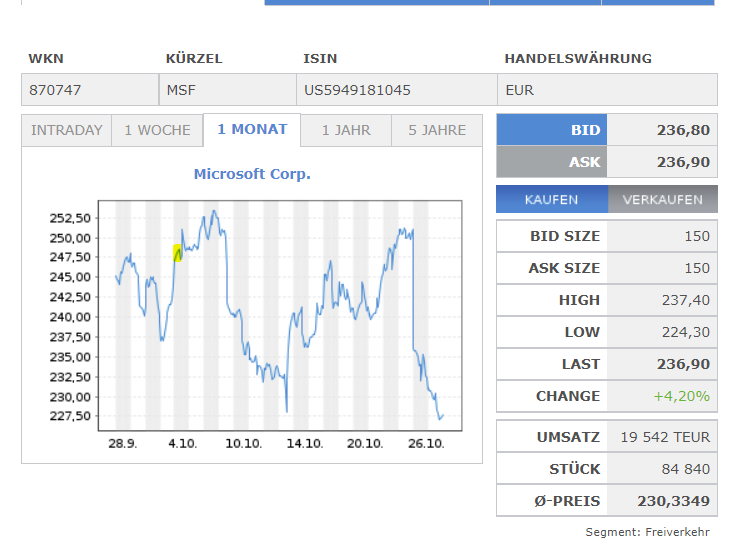The width and height of the screenshot is (738, 541).
Task: Click the CHANGE value +4,20%
Action: tap(681, 396)
